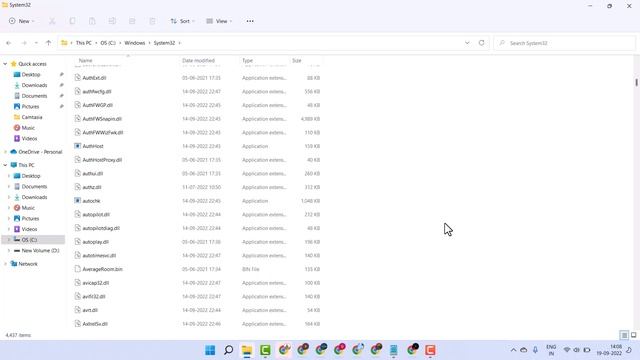Switch to details view icon in status bar

(624, 335)
